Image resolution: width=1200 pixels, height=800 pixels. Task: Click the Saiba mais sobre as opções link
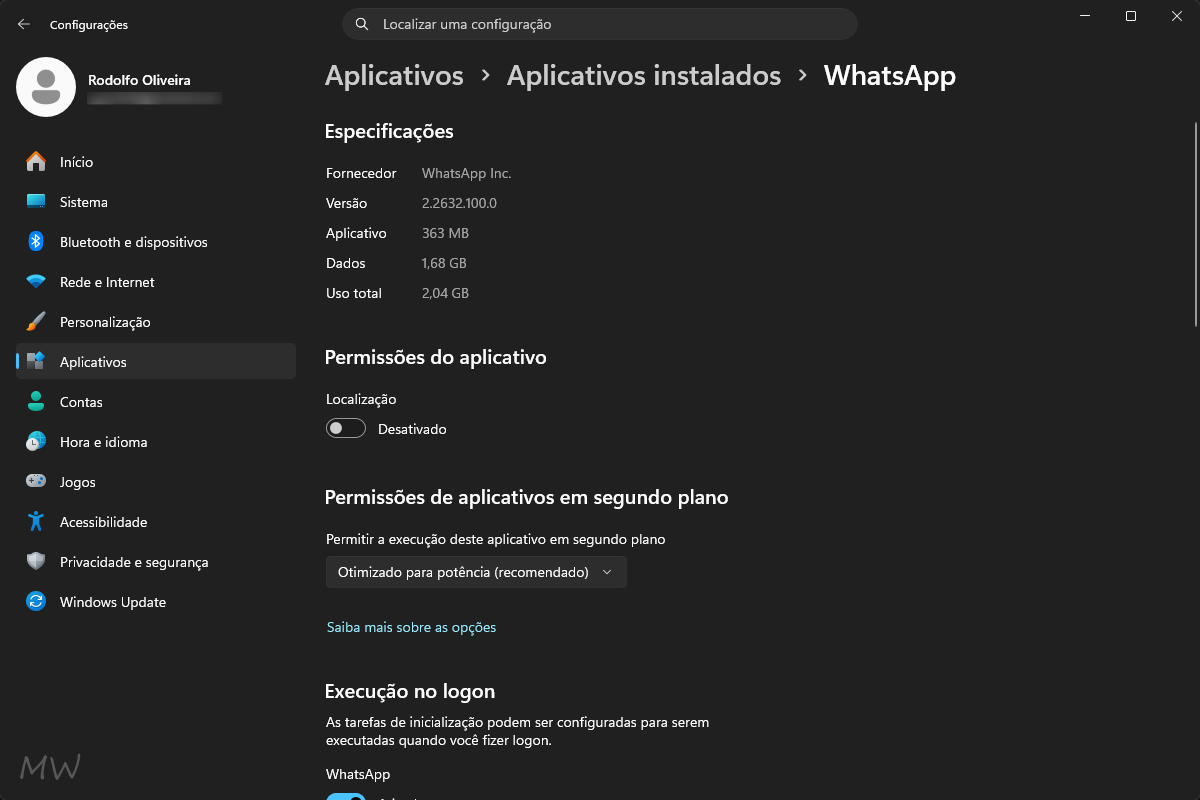tap(411, 627)
